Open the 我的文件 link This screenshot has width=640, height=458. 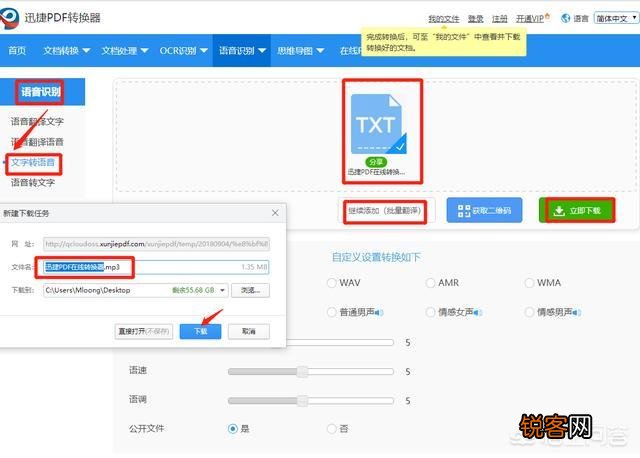tap(444, 18)
